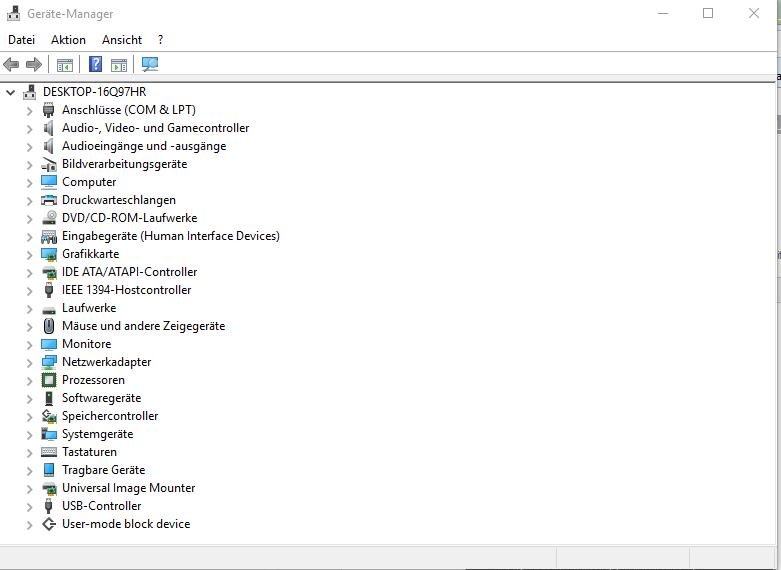781x570 pixels.
Task: Select the Bildverarbeitungsgeräte row
Action: tap(125, 164)
